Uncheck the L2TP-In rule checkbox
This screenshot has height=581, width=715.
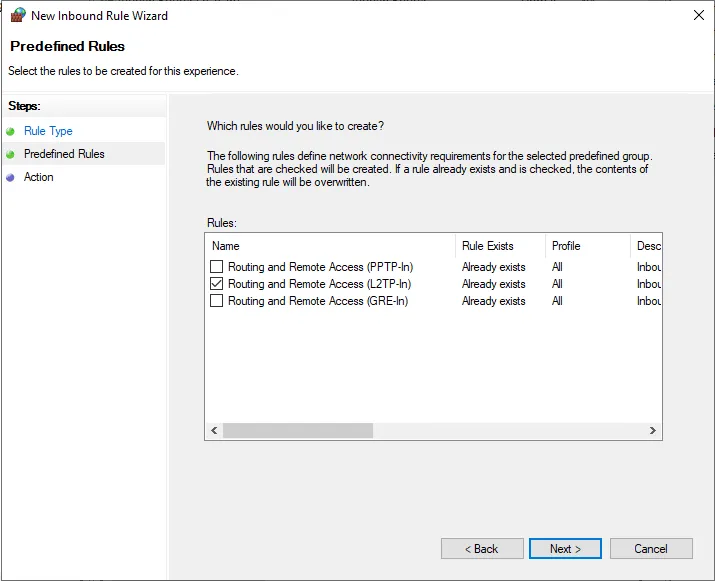click(x=216, y=284)
